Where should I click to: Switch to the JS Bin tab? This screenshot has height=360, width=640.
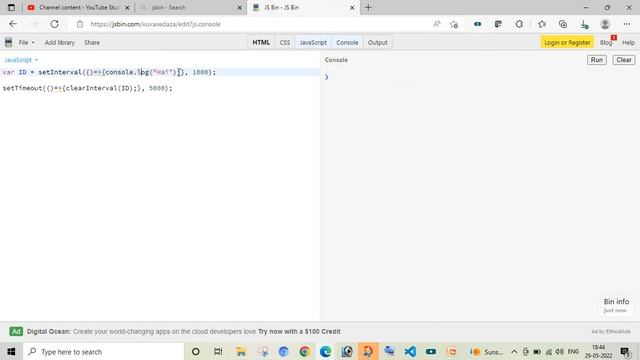pyautogui.click(x=303, y=7)
